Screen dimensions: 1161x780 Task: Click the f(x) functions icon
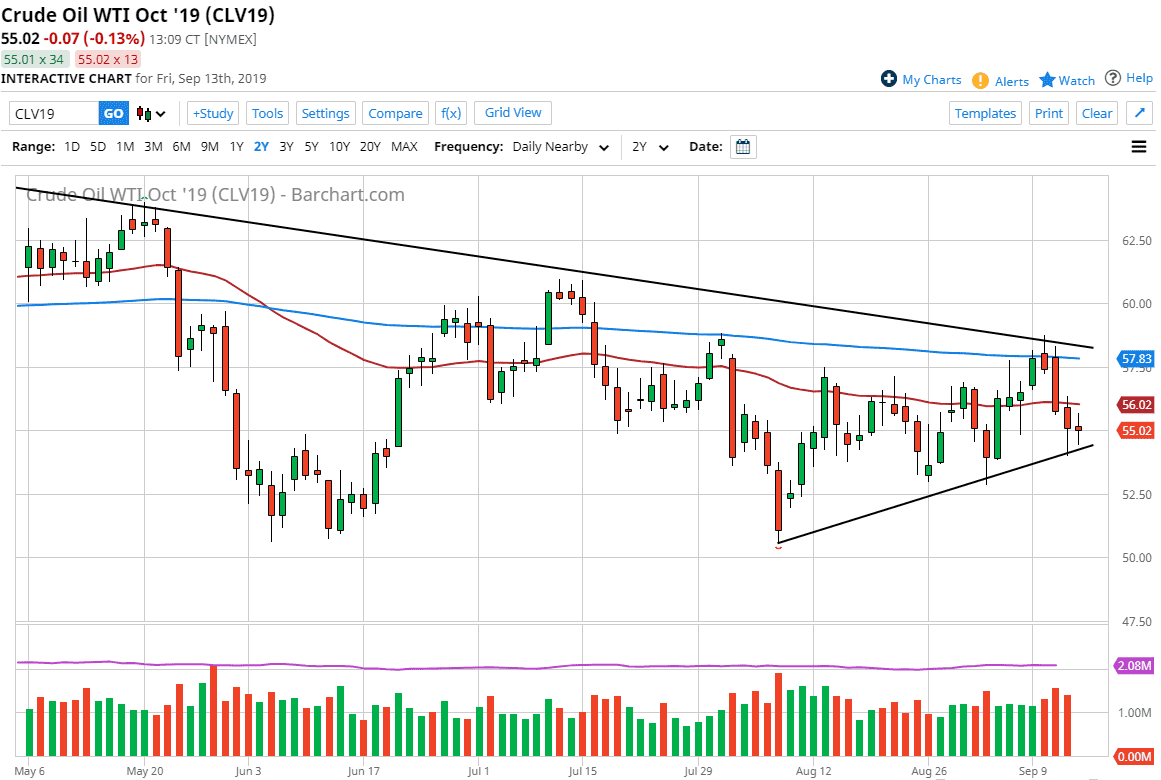(450, 113)
